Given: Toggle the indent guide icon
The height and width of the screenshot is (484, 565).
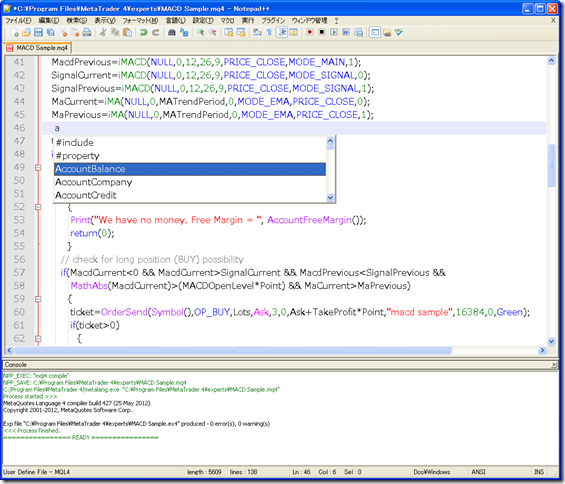Looking at the screenshot, I should (x=282, y=33).
